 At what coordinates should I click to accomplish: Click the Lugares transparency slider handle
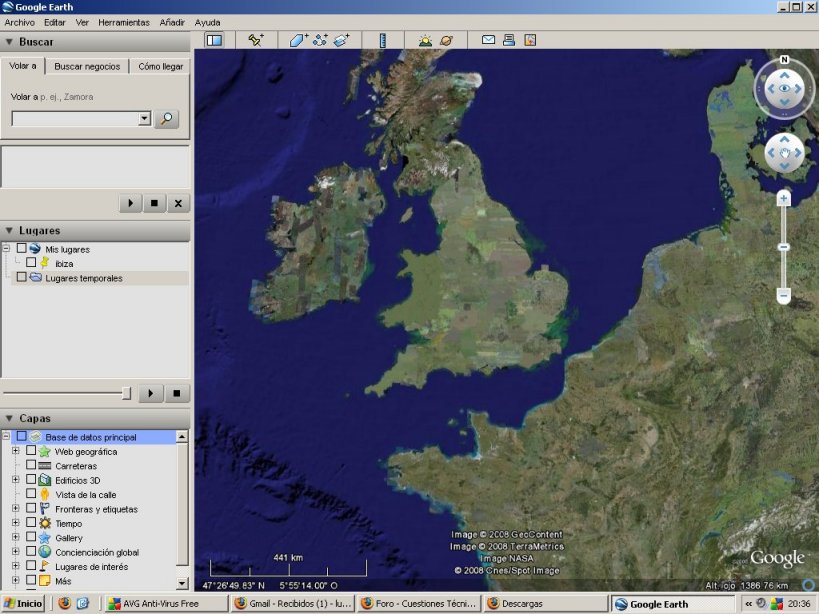pyautogui.click(x=126, y=393)
